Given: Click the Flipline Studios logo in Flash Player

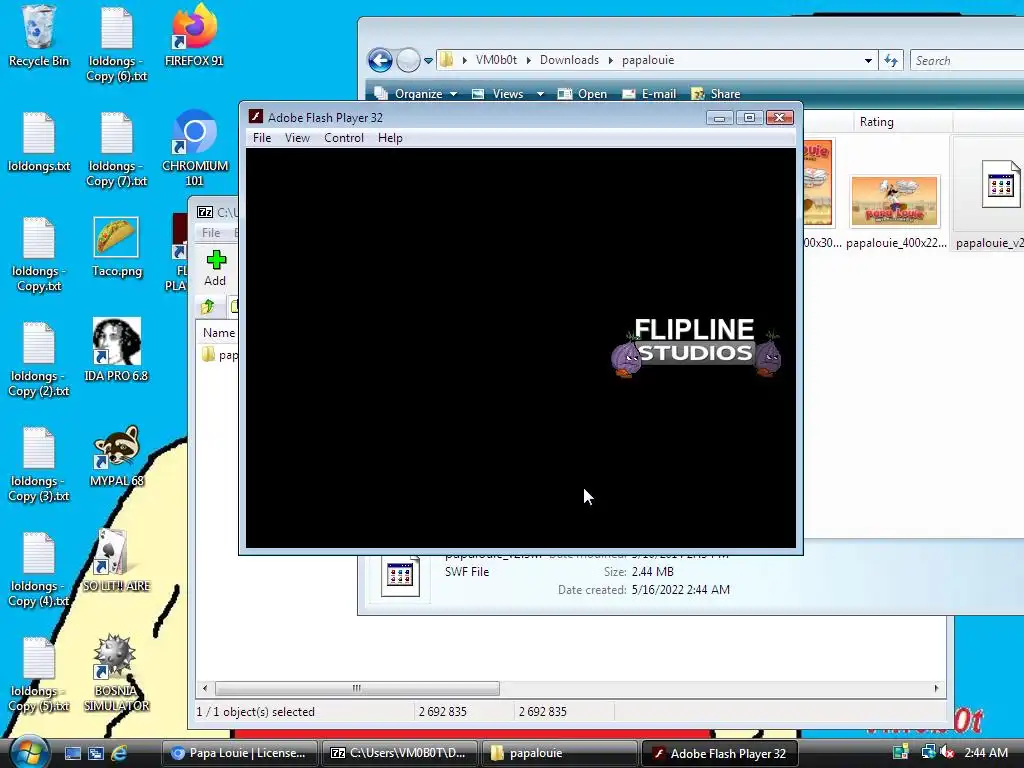Looking at the screenshot, I should (x=696, y=347).
